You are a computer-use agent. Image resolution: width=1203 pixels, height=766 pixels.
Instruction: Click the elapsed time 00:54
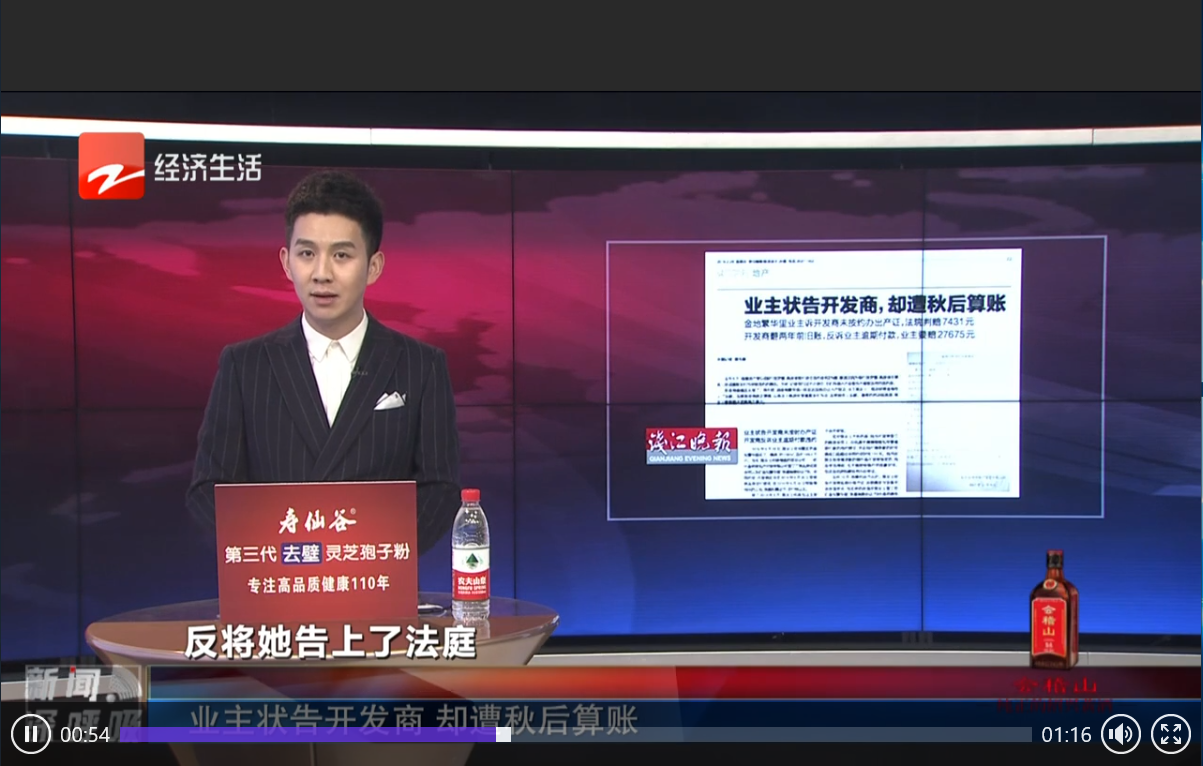85,735
